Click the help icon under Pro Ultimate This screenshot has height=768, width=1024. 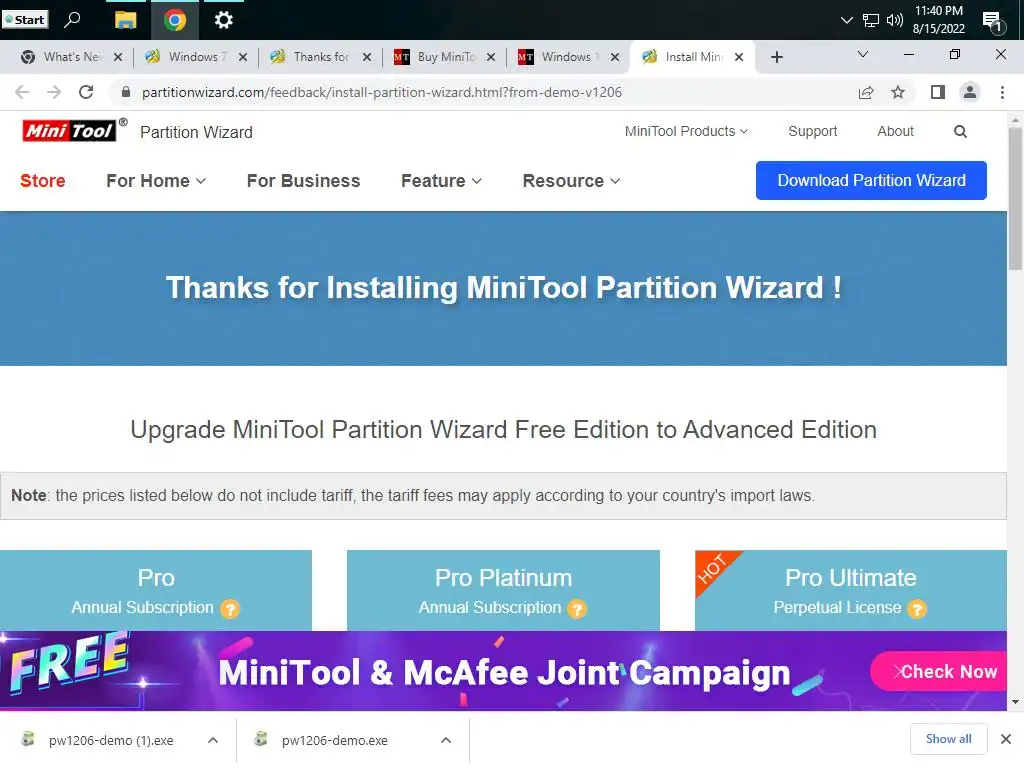(x=917, y=609)
